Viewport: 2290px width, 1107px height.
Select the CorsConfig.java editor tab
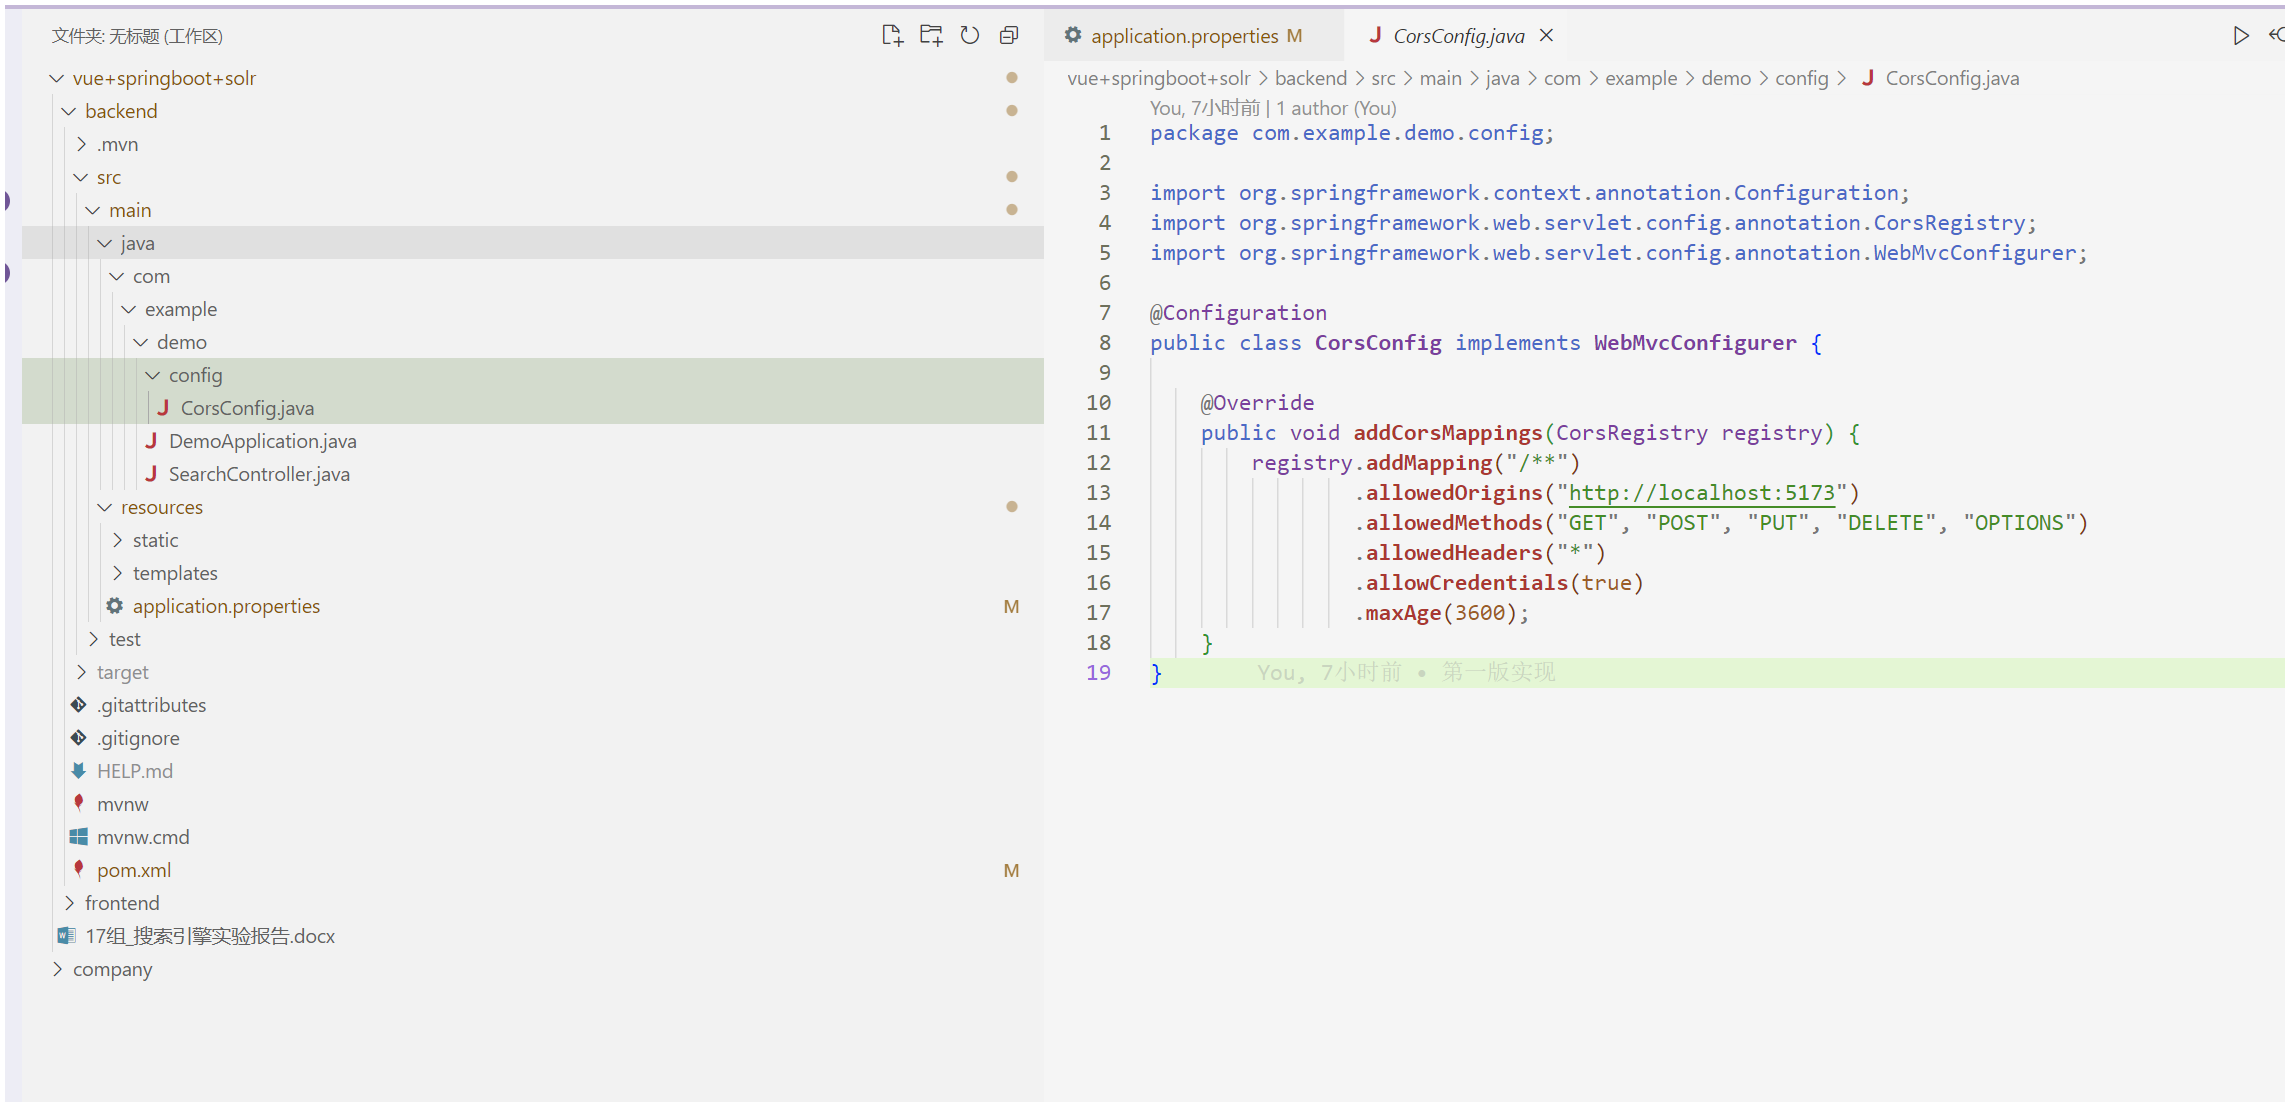click(1458, 36)
